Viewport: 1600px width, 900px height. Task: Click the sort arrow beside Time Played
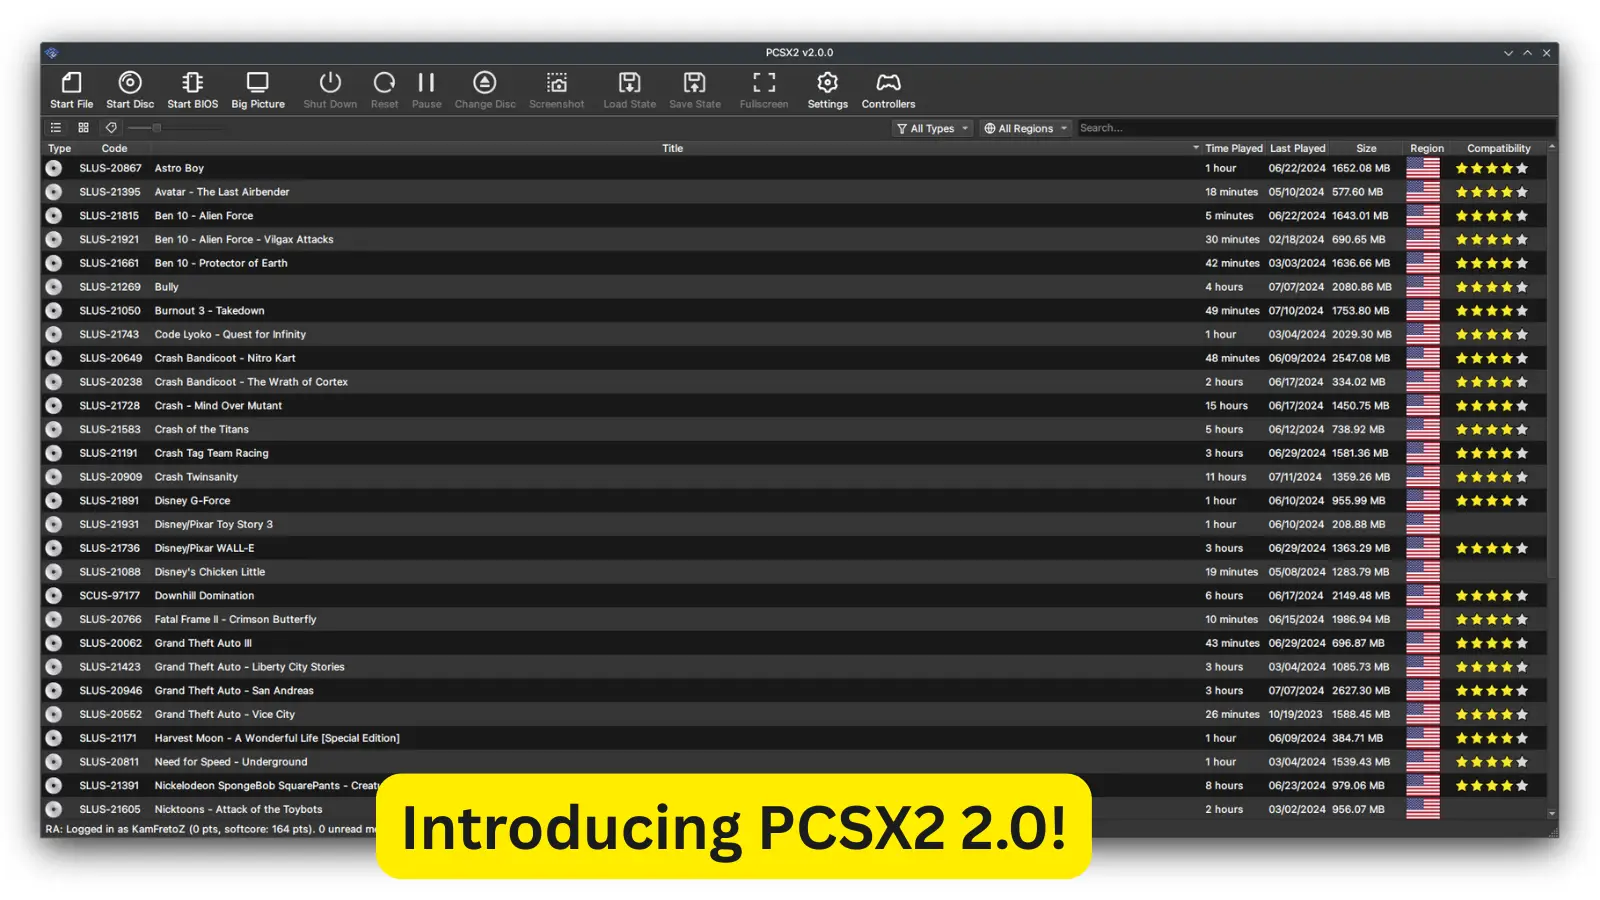coord(1196,148)
